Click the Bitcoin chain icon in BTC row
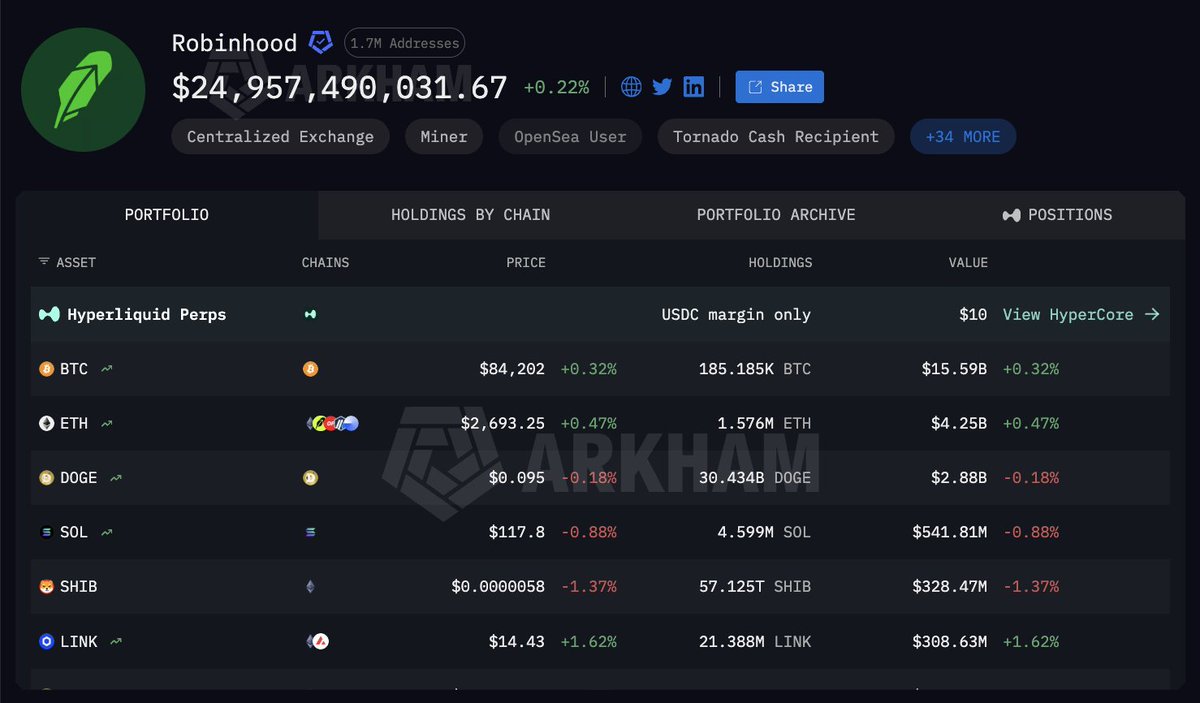 310,369
